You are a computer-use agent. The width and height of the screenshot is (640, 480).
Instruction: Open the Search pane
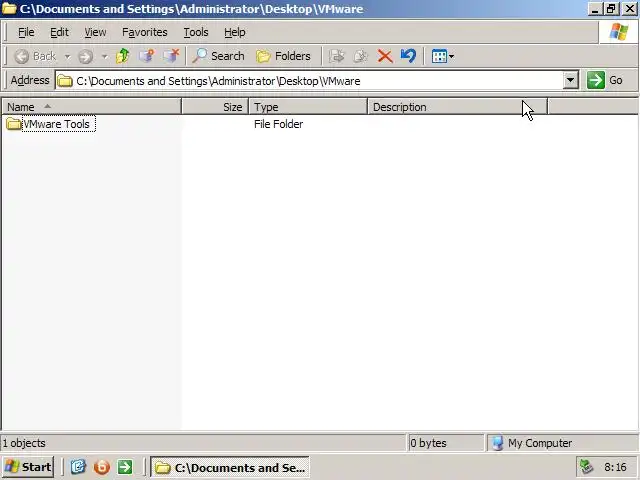tap(218, 56)
